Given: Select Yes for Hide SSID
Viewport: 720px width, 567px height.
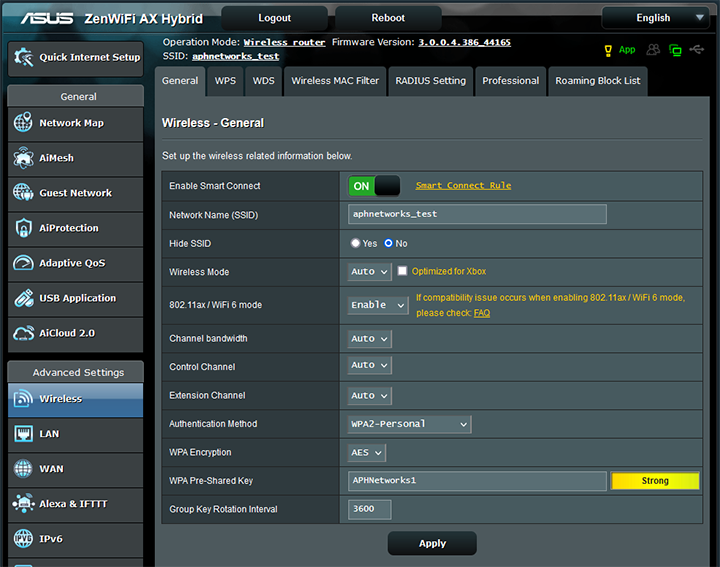Looking at the screenshot, I should 355,243.
